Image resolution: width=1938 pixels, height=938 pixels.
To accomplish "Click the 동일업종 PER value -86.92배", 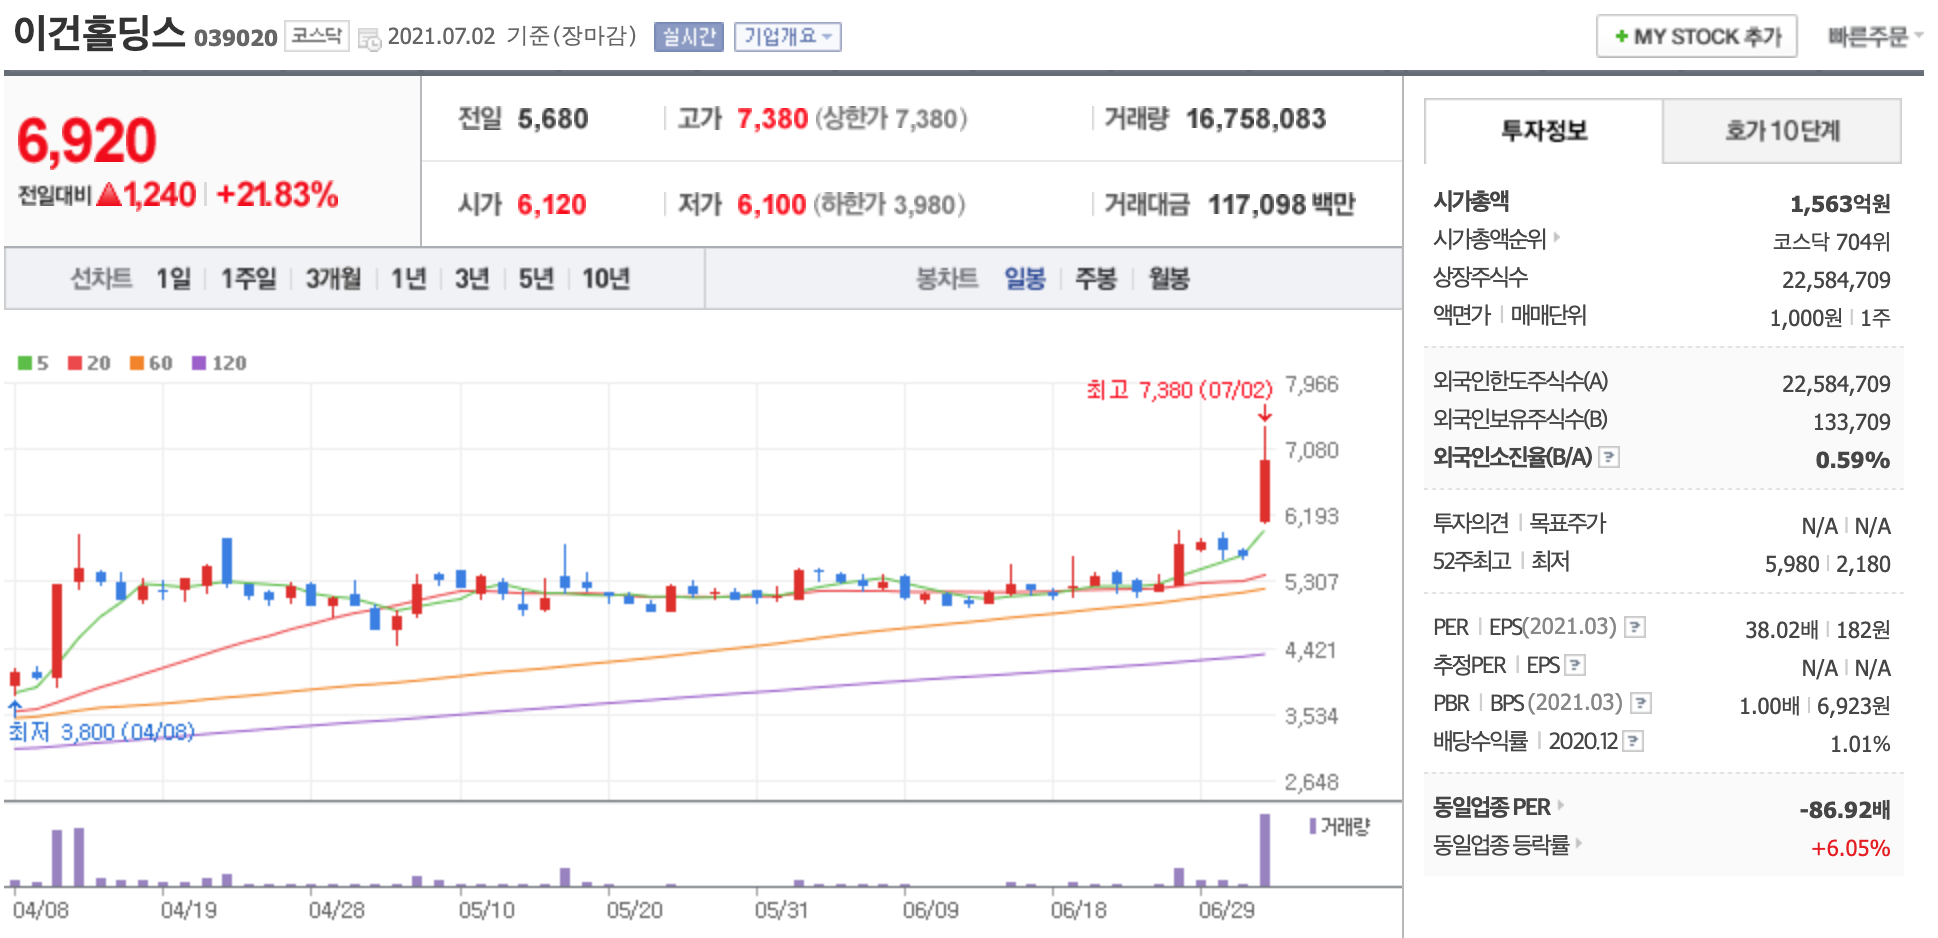I will point(1845,810).
